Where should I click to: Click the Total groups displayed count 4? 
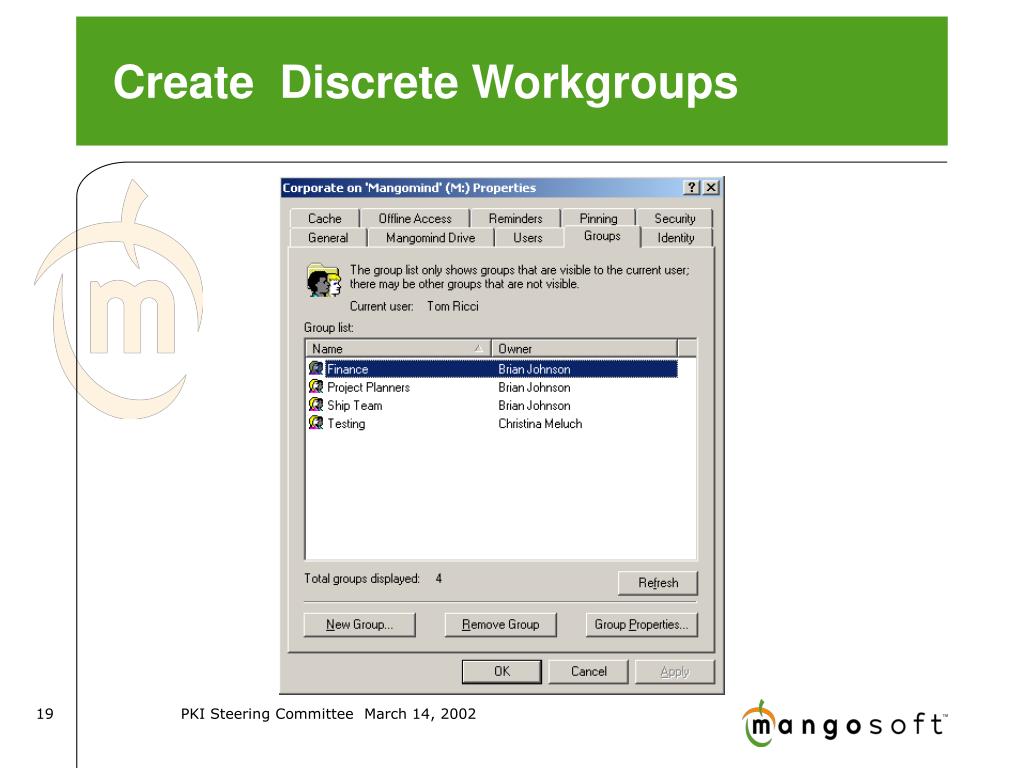(x=439, y=578)
